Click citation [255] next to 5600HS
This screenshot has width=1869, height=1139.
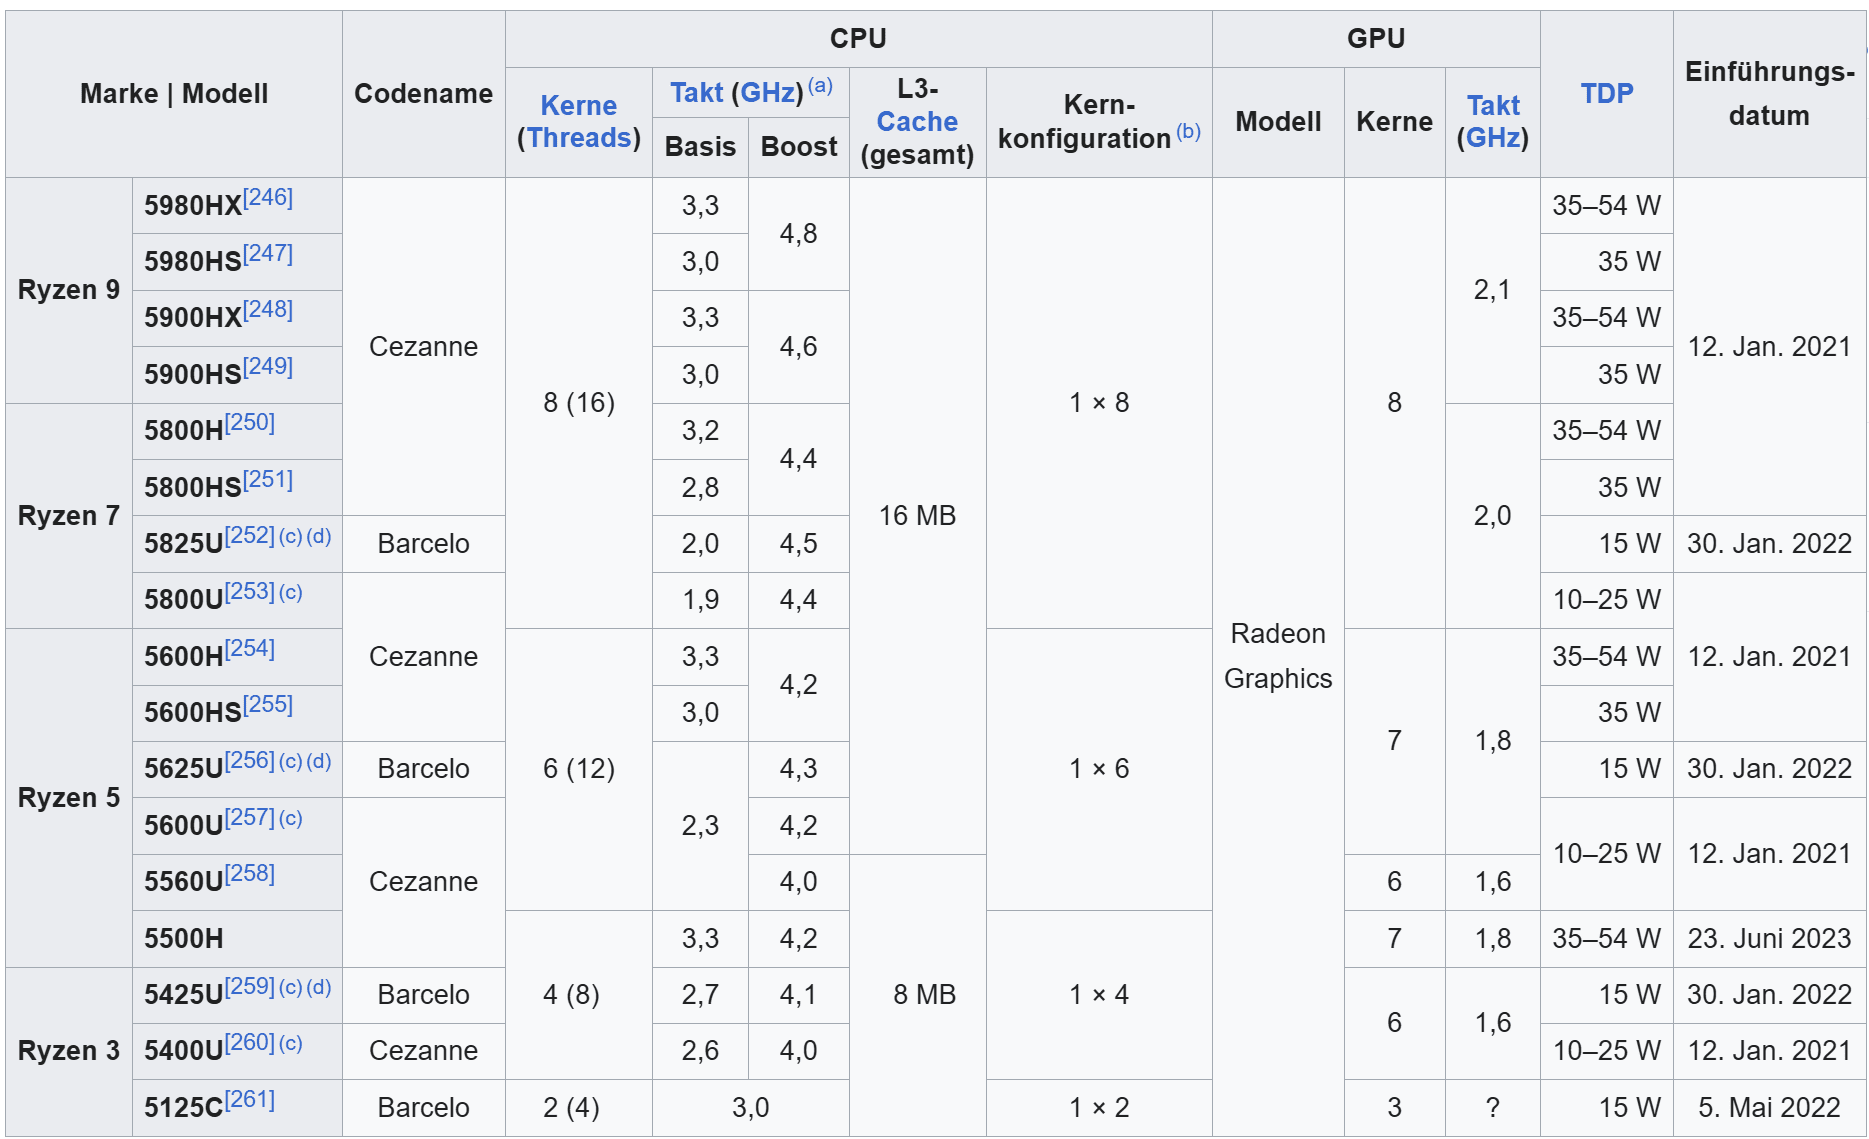[268, 704]
